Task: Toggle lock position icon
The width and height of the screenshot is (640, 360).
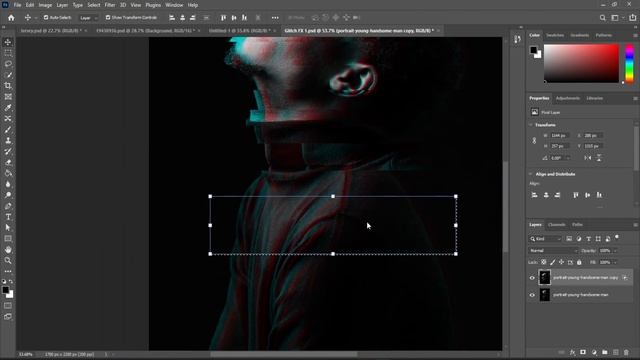Action: 562,262
